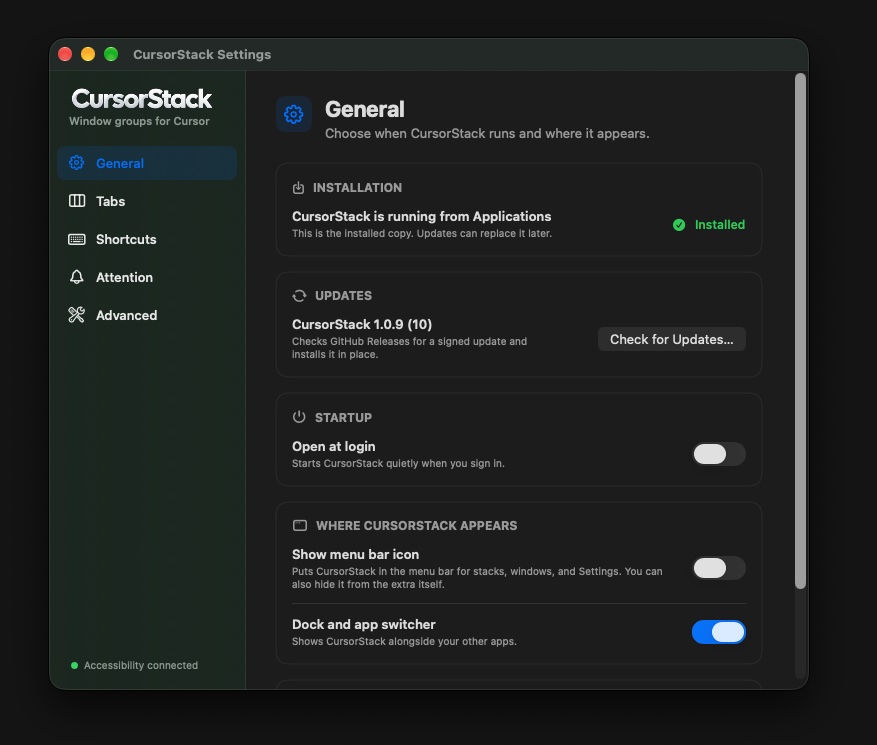Click the Startup power icon
This screenshot has height=745, width=877.
point(299,417)
